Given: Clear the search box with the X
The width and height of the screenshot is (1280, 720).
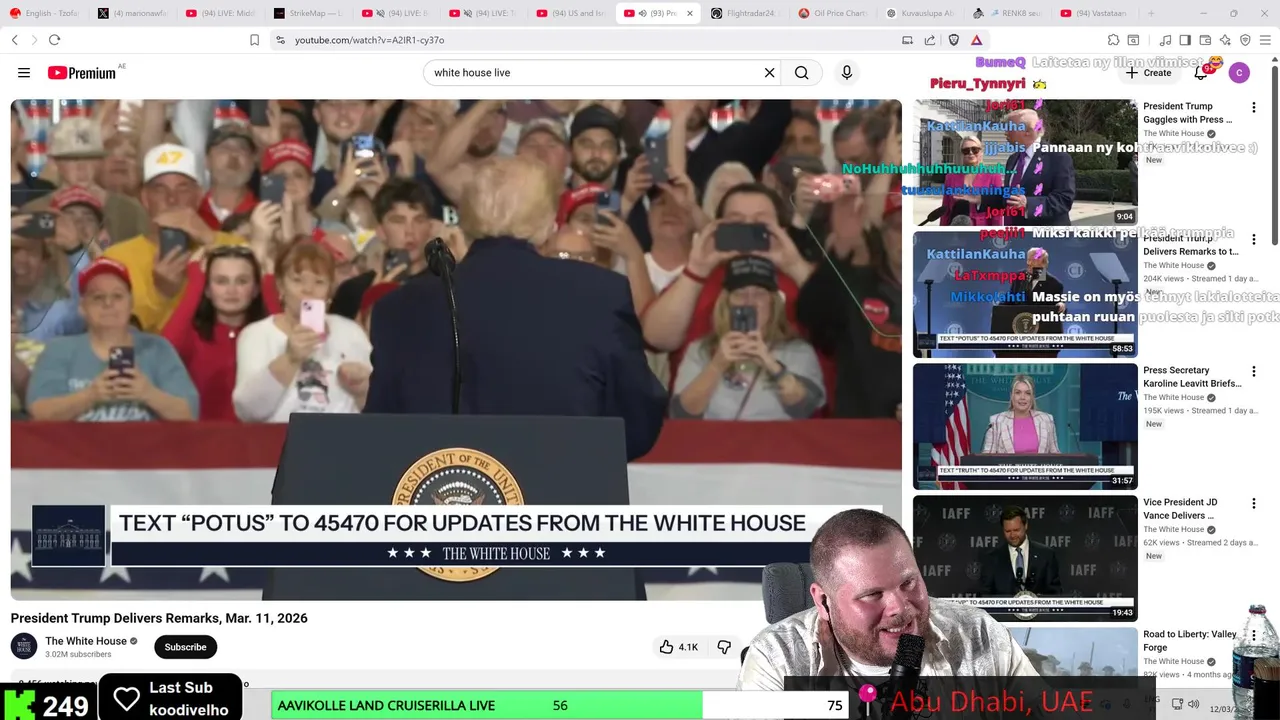Looking at the screenshot, I should coord(769,73).
